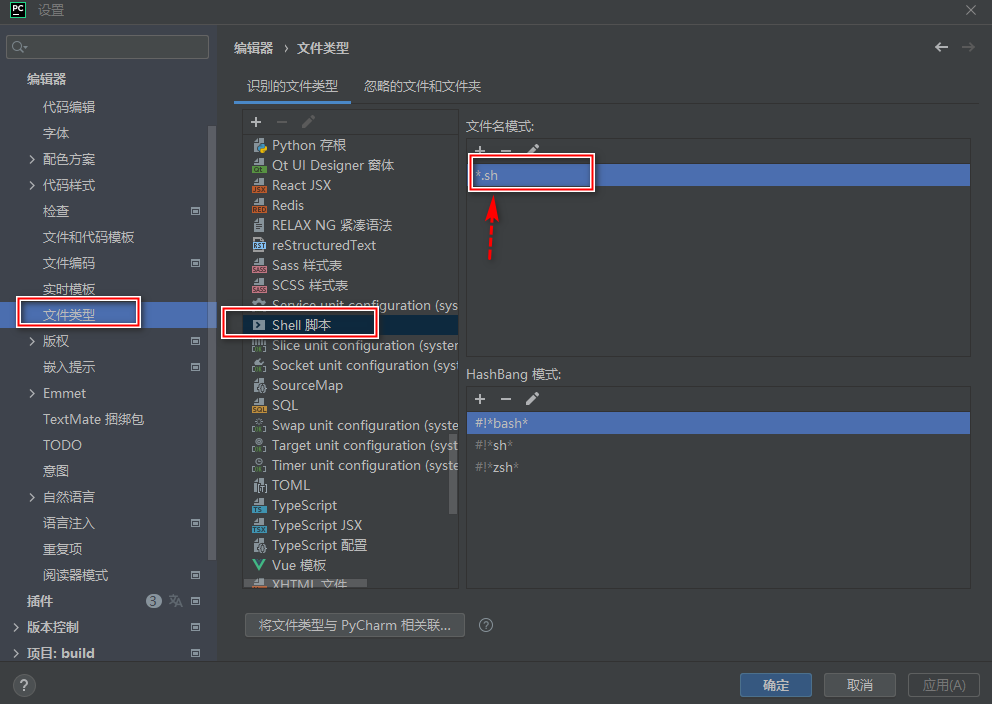Expand 项目: build settings section
Viewport: 992px width, 704px height.
pos(16,653)
